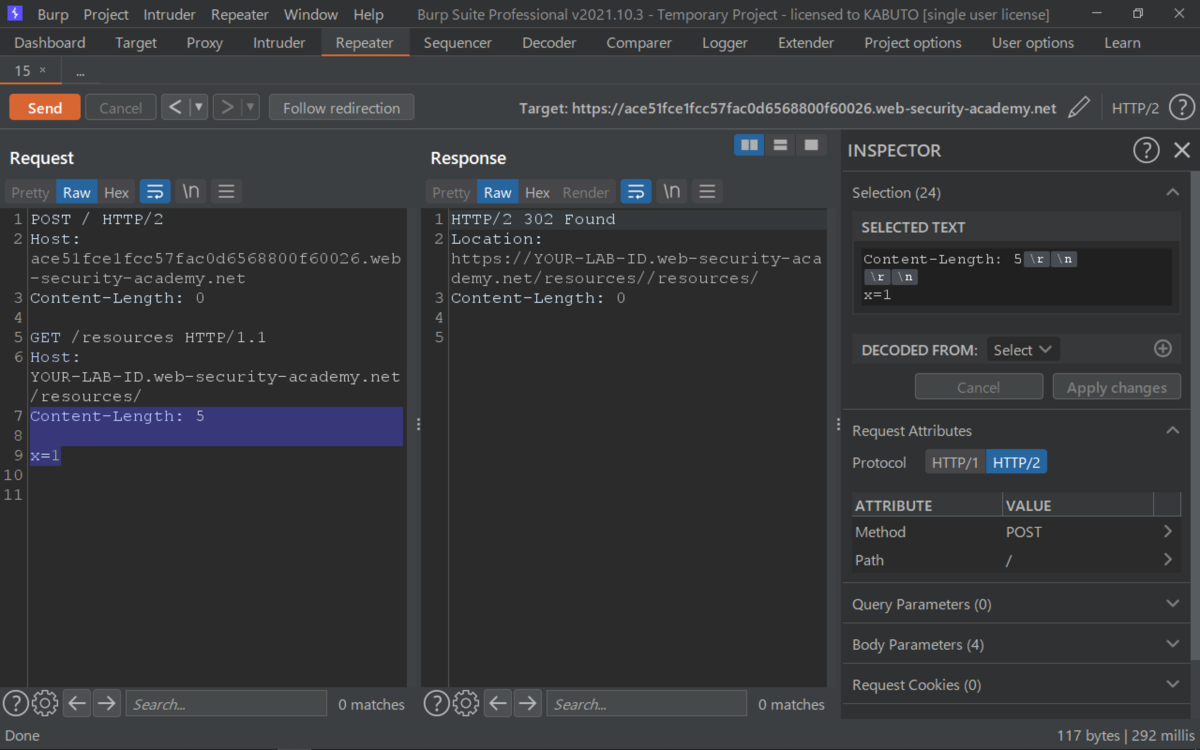
Task: Open Repeater help question mark icon
Action: pyautogui.click(x=1182, y=108)
